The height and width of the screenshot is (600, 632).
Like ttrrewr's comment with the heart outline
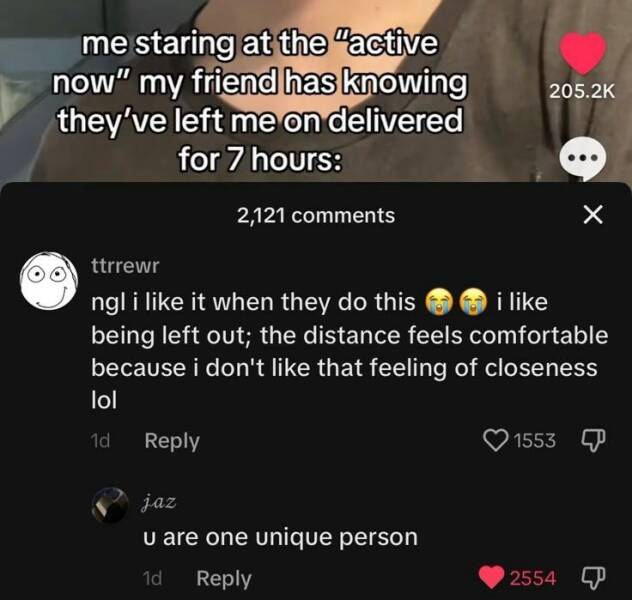pyautogui.click(x=495, y=440)
